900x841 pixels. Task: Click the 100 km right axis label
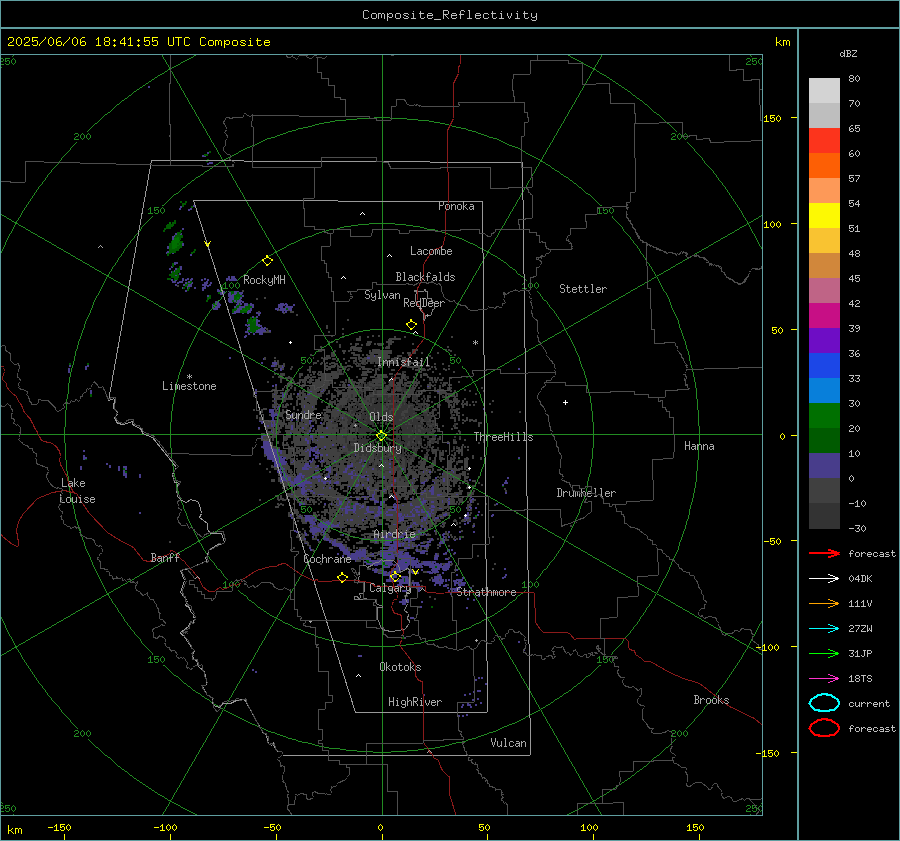773,224
